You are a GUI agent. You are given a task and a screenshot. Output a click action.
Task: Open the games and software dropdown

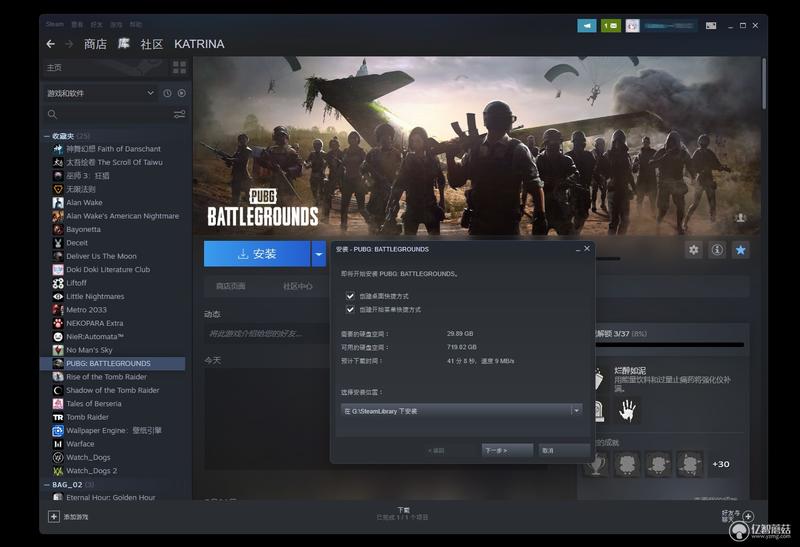[x=101, y=93]
